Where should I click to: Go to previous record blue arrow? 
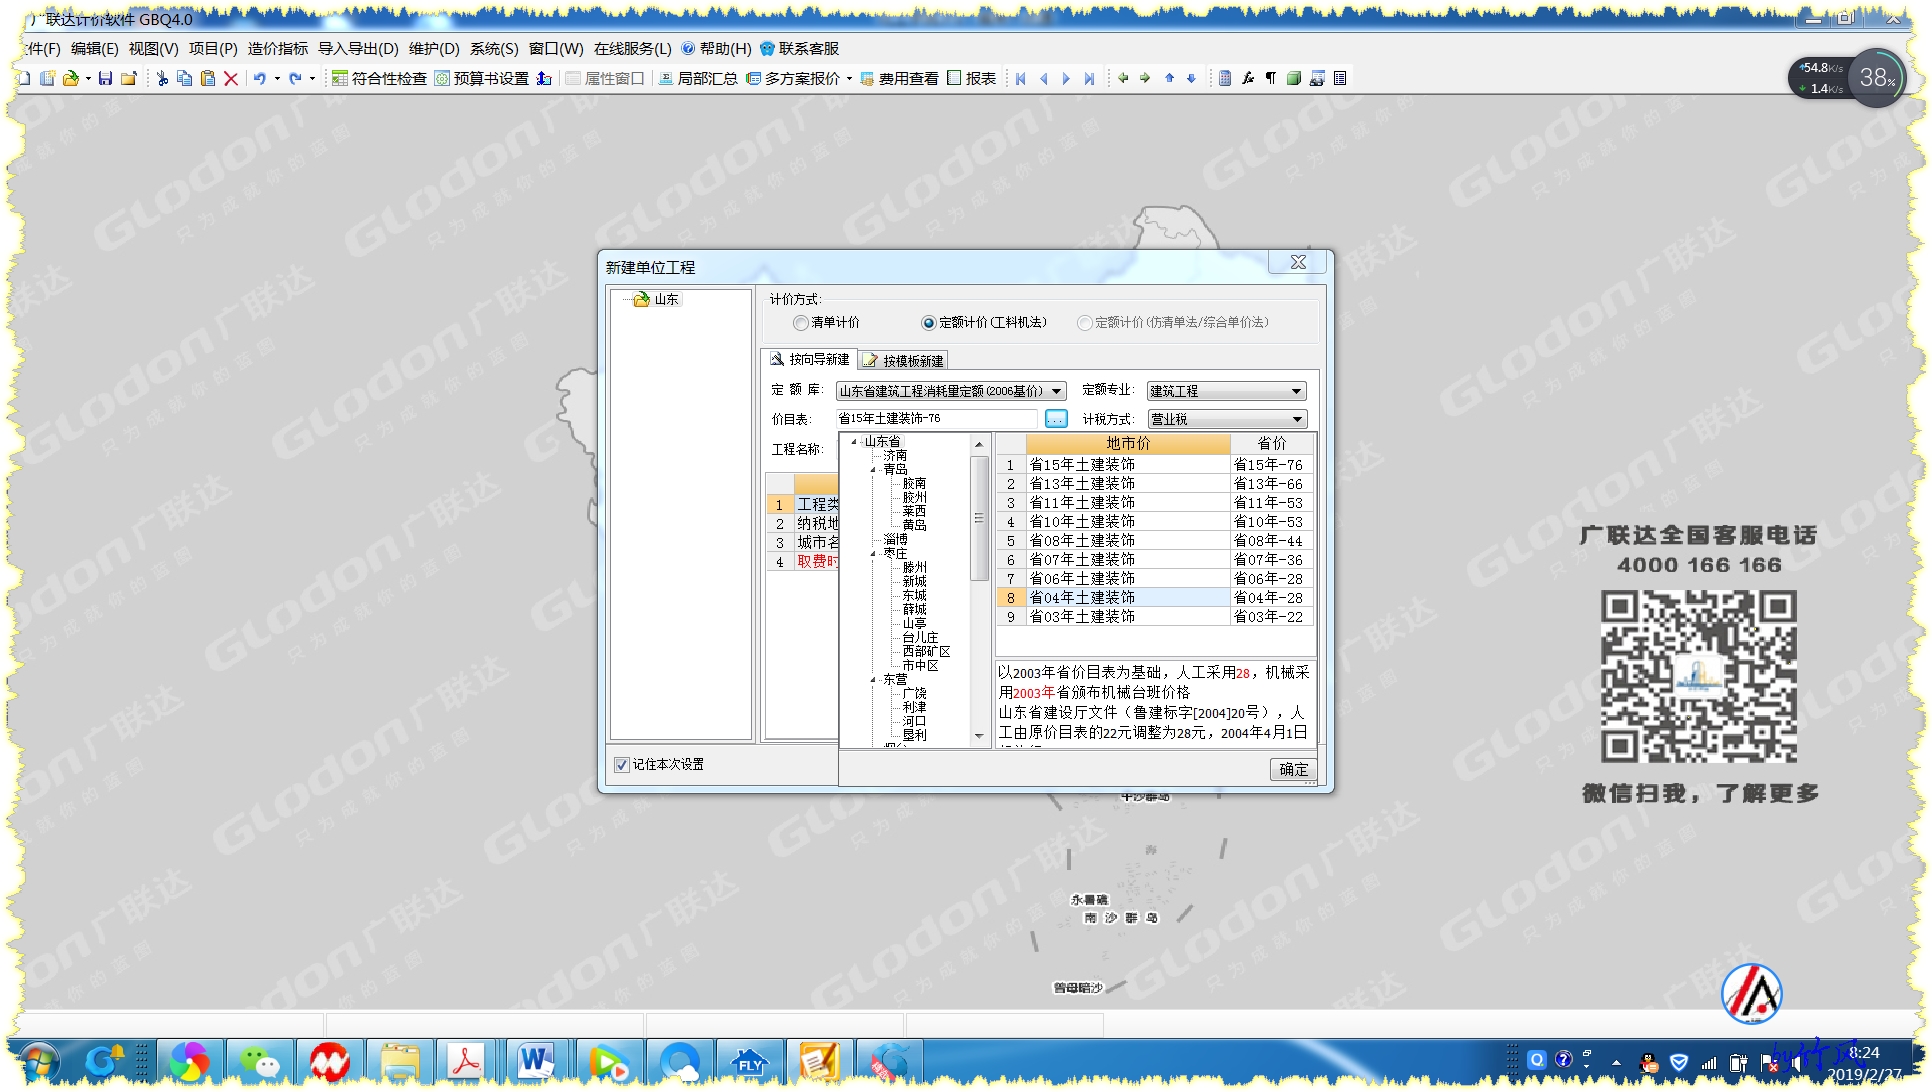(1044, 78)
